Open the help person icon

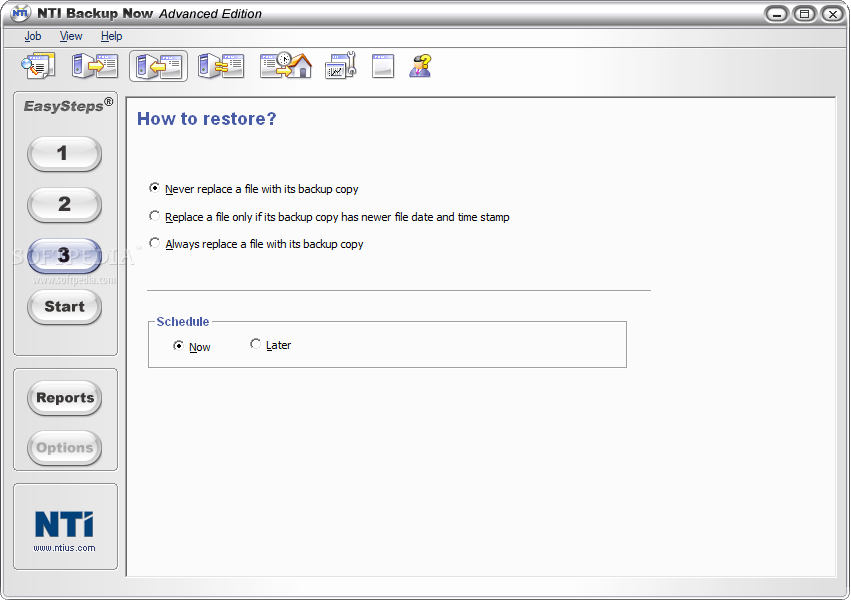[x=421, y=66]
